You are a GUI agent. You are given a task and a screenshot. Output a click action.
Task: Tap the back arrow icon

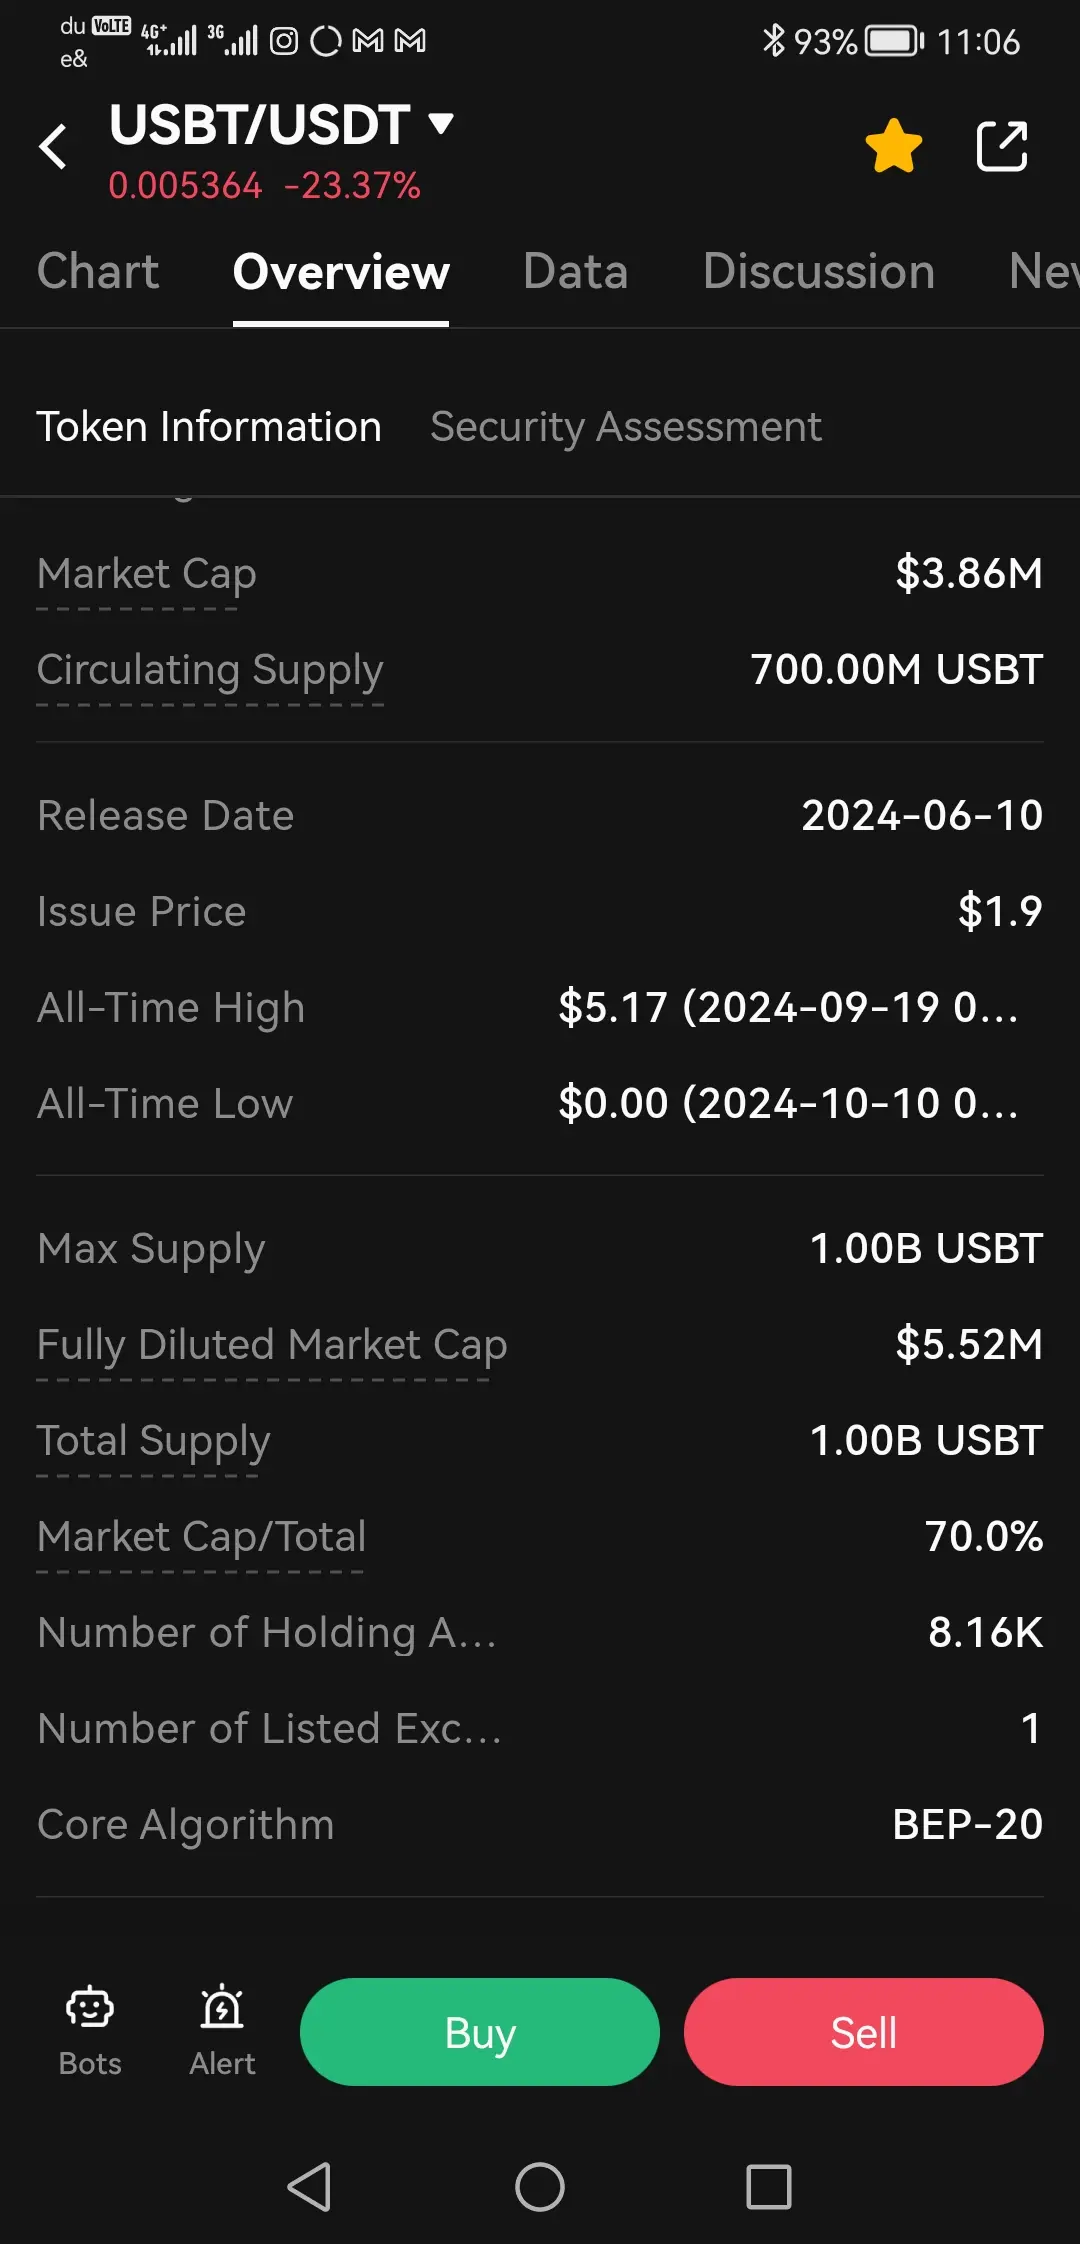(53, 147)
